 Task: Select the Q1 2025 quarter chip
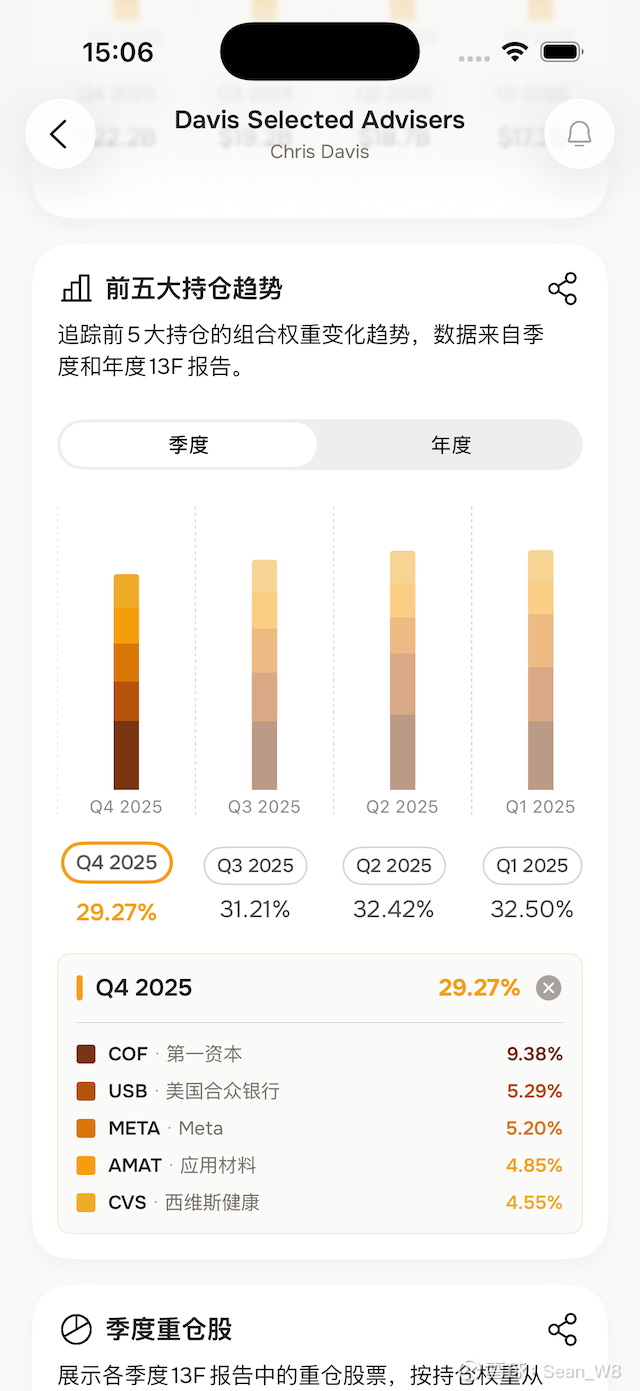pos(532,866)
